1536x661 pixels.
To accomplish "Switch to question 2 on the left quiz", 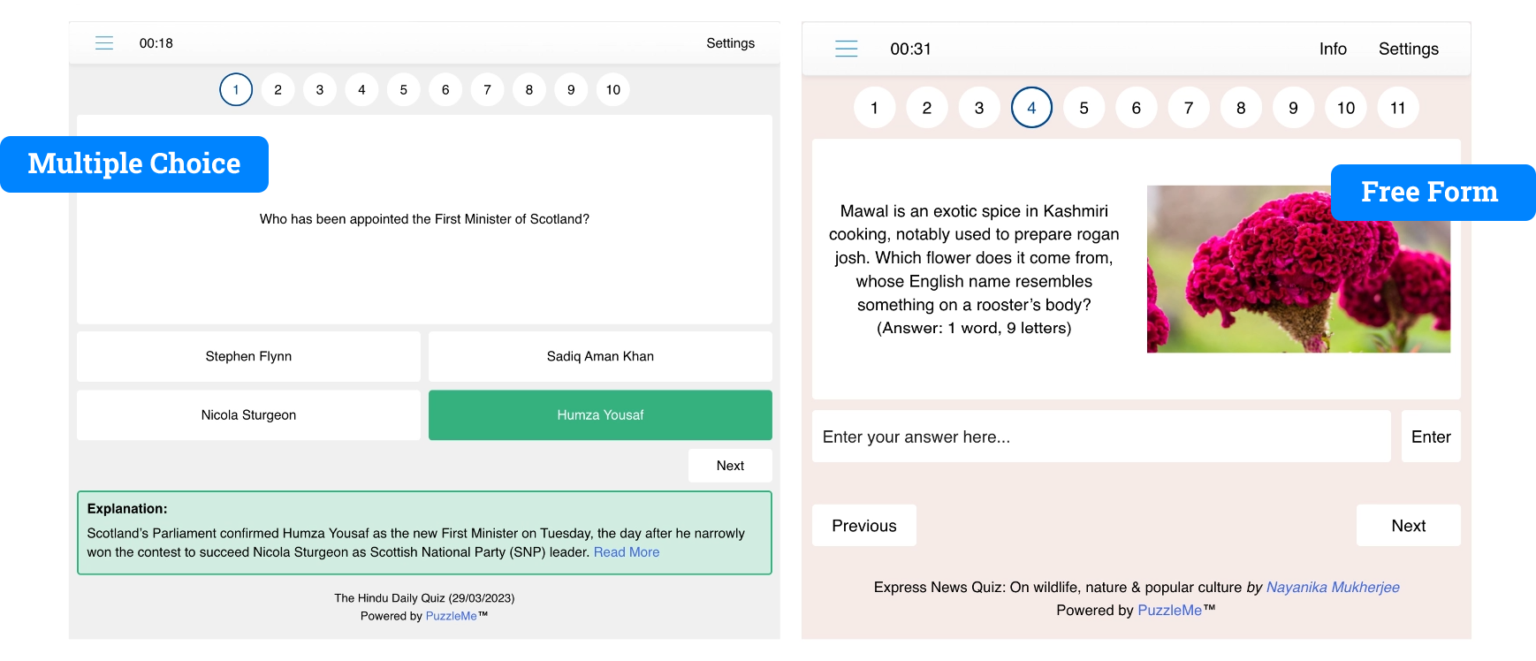I will pos(278,89).
